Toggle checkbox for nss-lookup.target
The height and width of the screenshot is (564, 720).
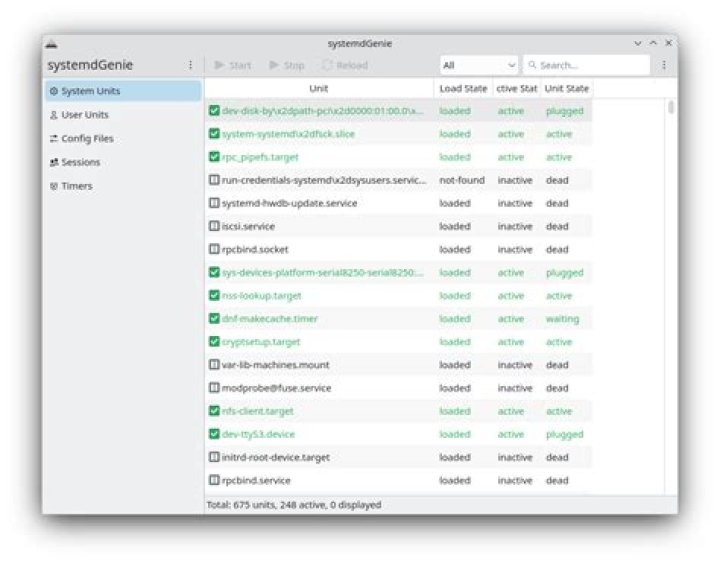pos(214,295)
